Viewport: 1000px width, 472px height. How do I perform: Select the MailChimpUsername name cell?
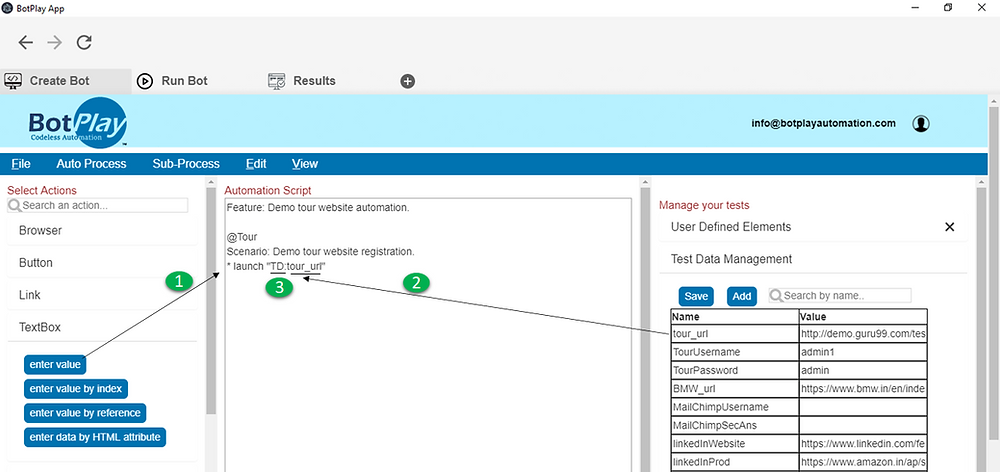(735, 406)
